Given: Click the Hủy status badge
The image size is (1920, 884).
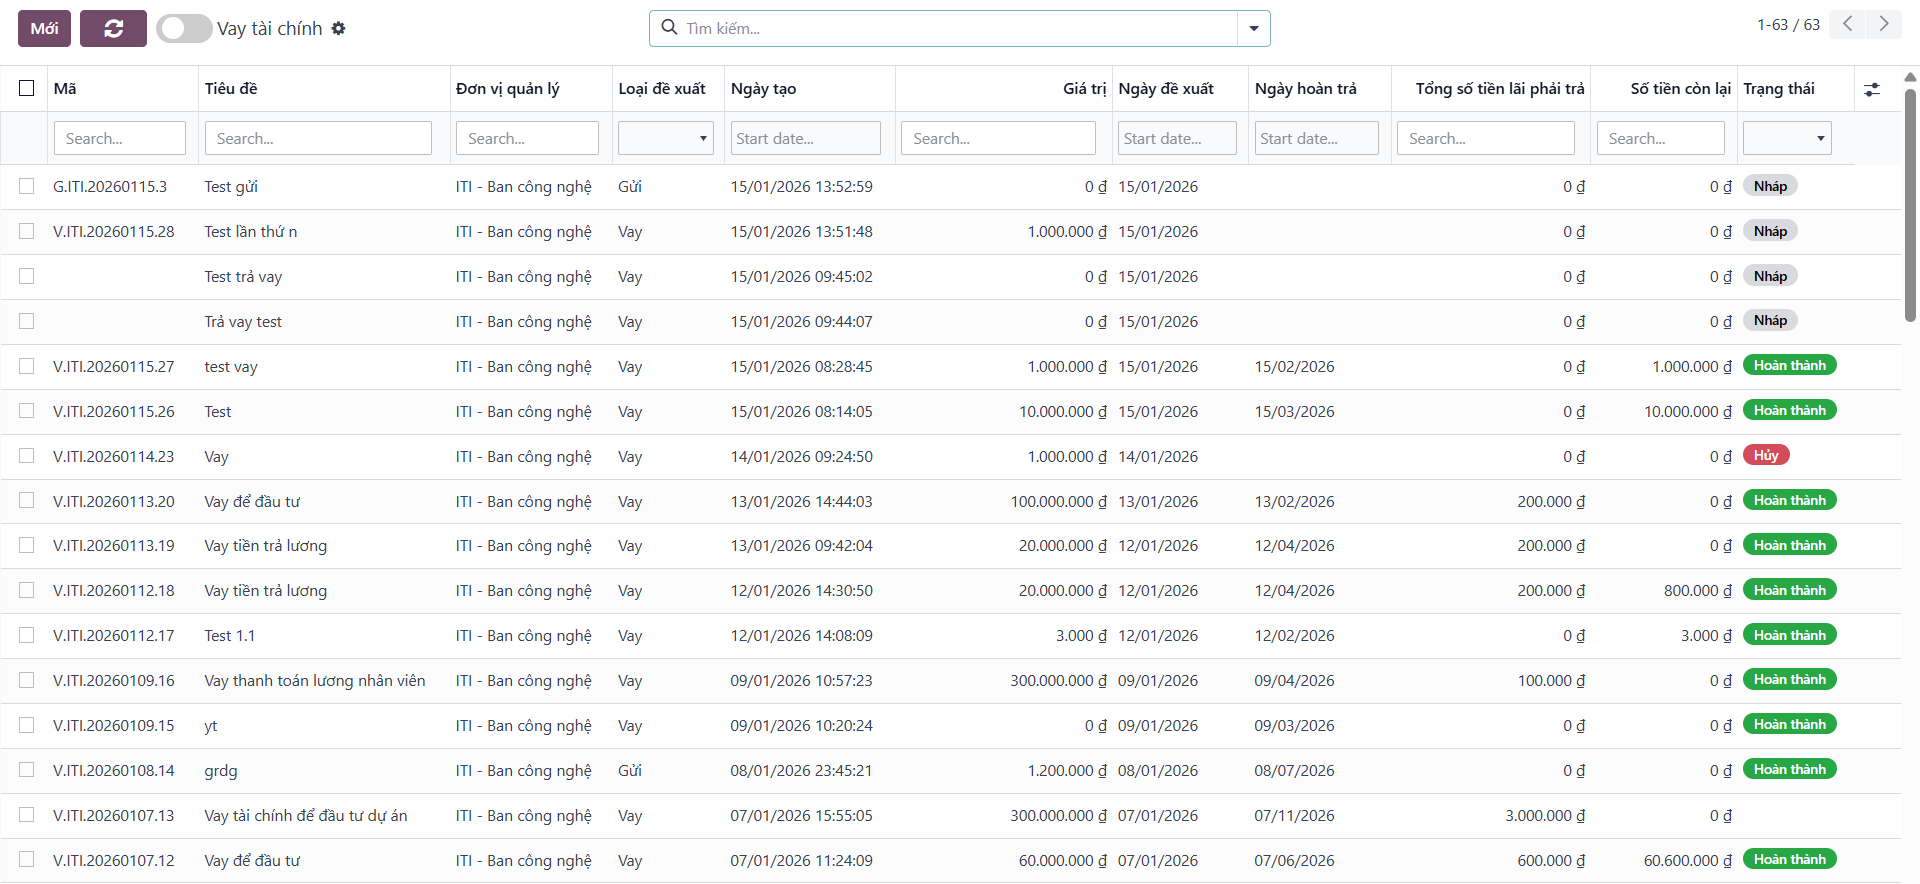Looking at the screenshot, I should [1766, 455].
